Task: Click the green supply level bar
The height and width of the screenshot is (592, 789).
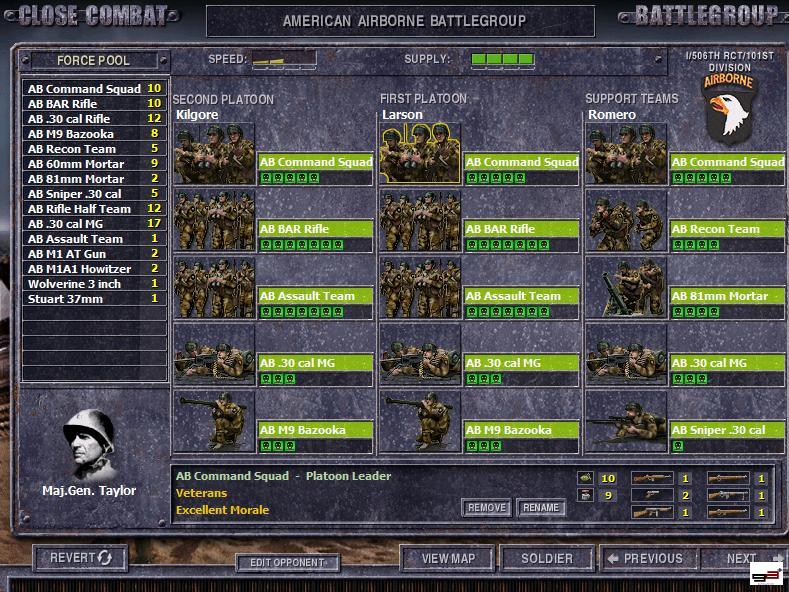Action: [x=502, y=59]
